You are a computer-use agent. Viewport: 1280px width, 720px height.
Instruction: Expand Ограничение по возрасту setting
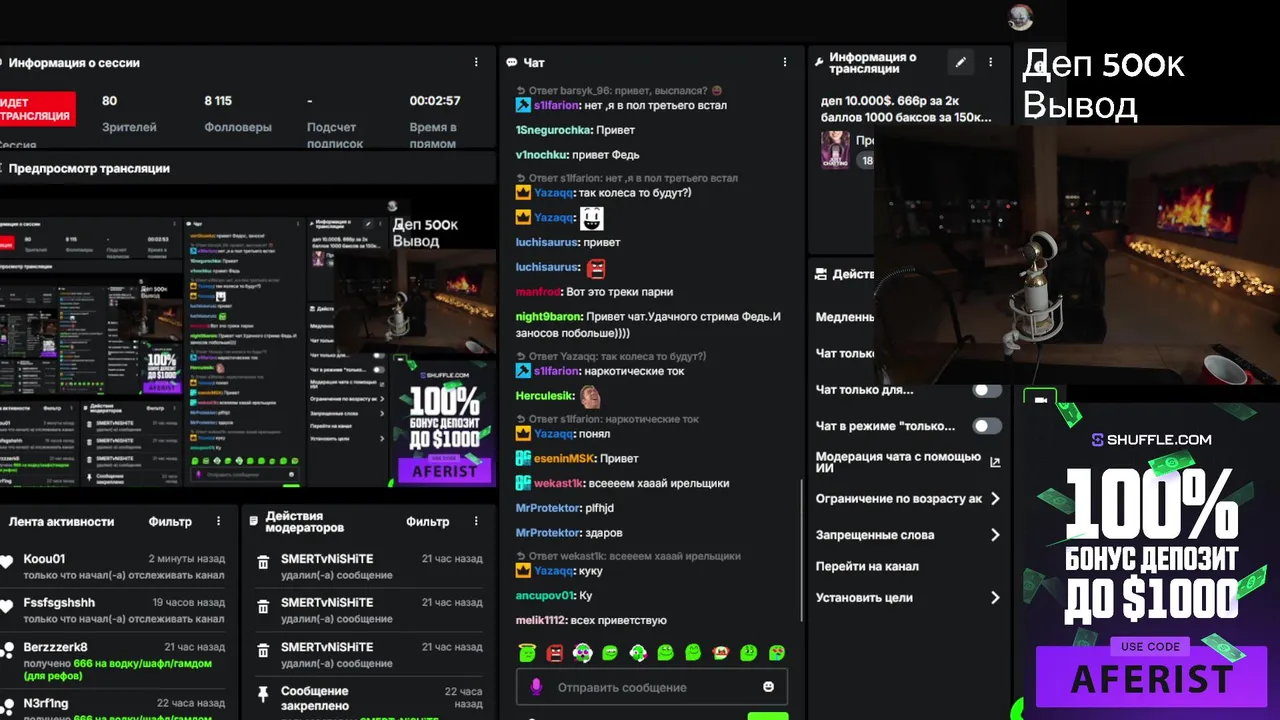(995, 498)
